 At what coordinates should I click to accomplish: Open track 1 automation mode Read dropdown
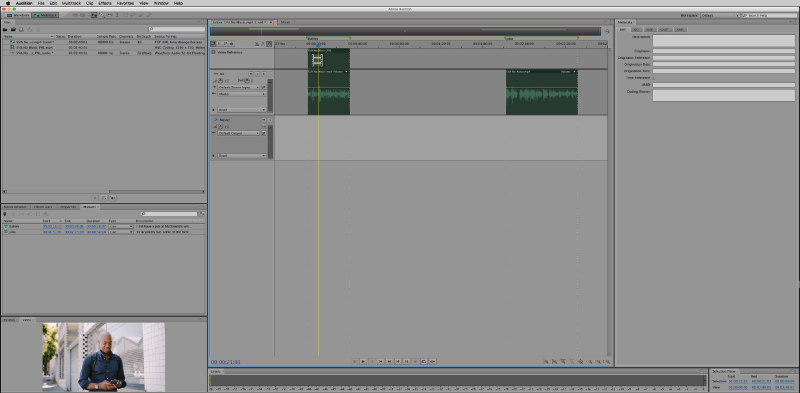(242, 110)
